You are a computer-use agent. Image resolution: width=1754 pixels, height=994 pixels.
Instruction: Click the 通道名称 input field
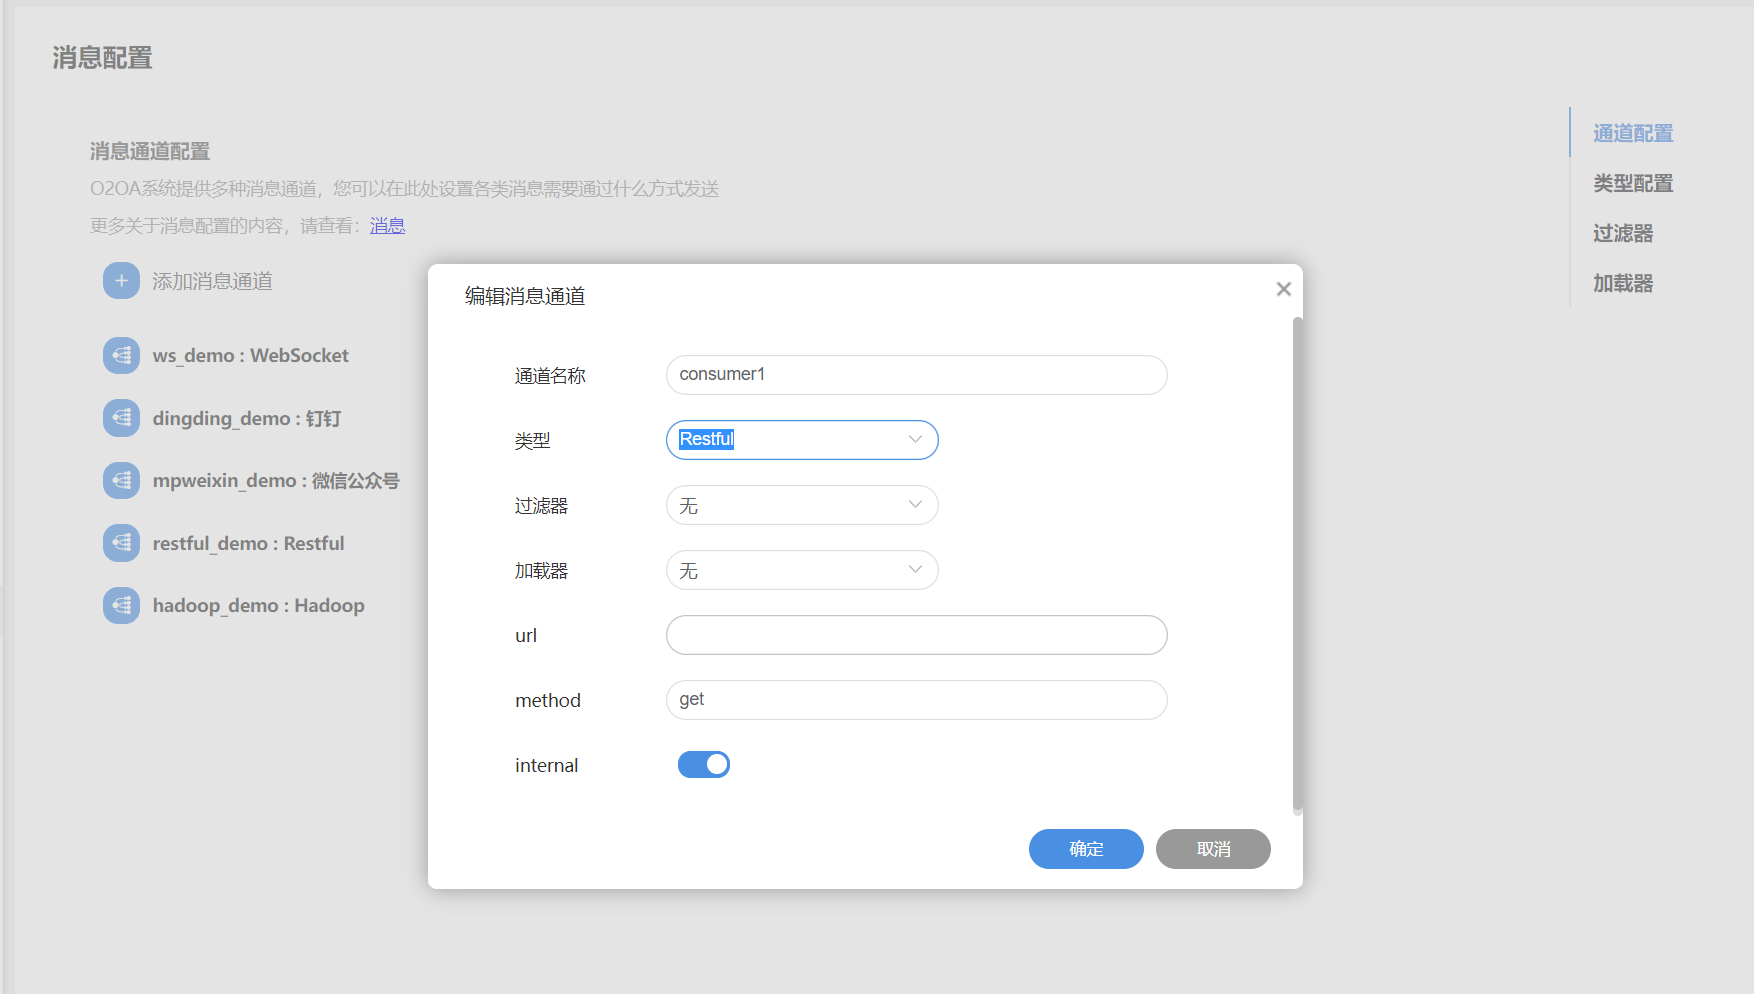point(916,375)
